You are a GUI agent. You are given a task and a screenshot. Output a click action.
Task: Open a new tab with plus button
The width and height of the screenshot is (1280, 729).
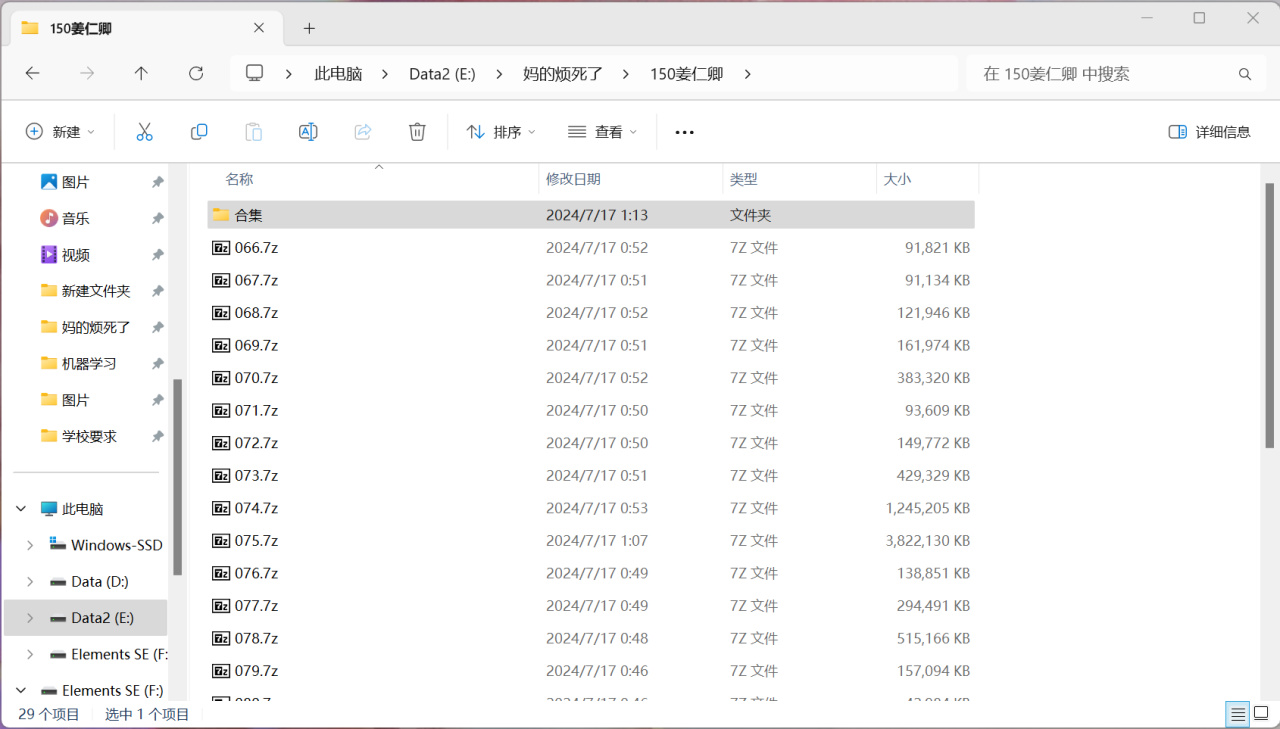tap(309, 28)
